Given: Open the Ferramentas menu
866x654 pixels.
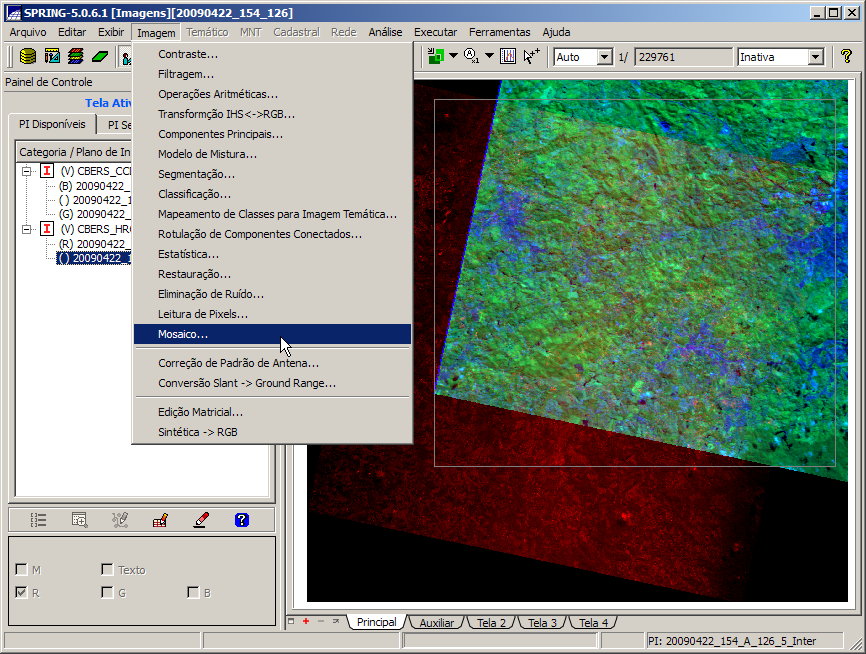Looking at the screenshot, I should click(x=500, y=32).
